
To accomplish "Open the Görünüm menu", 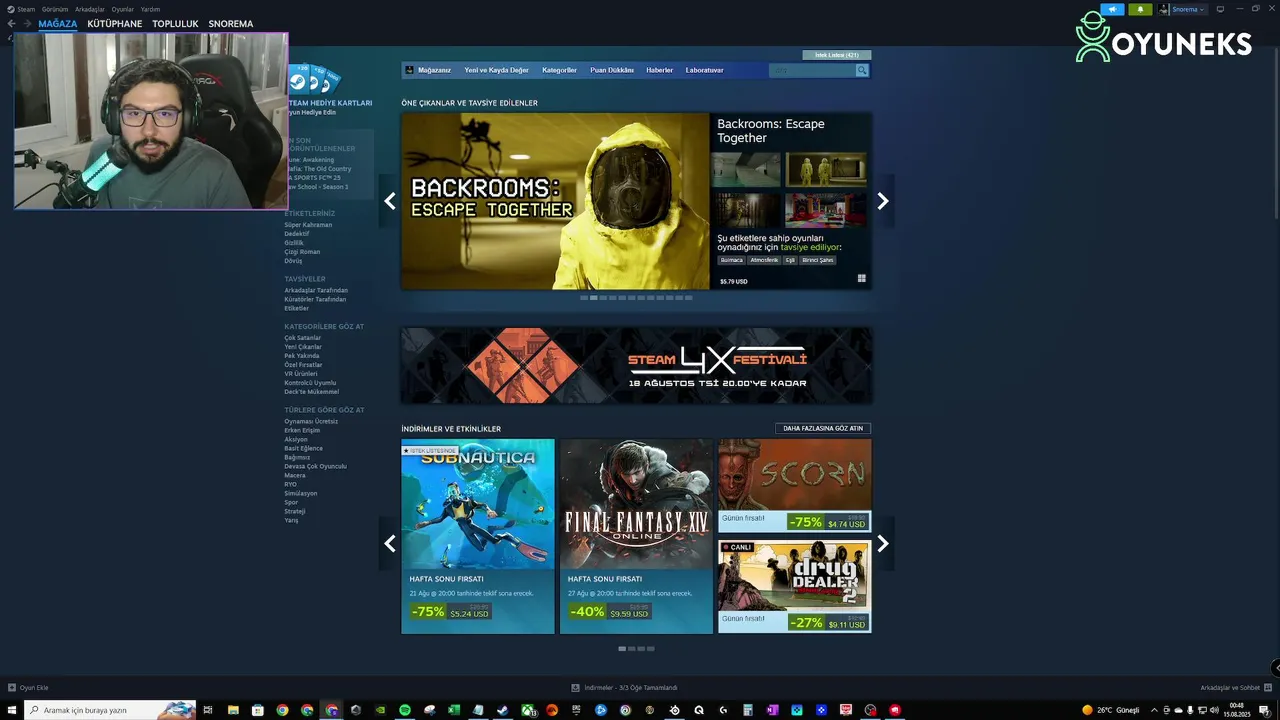I will (55, 9).
